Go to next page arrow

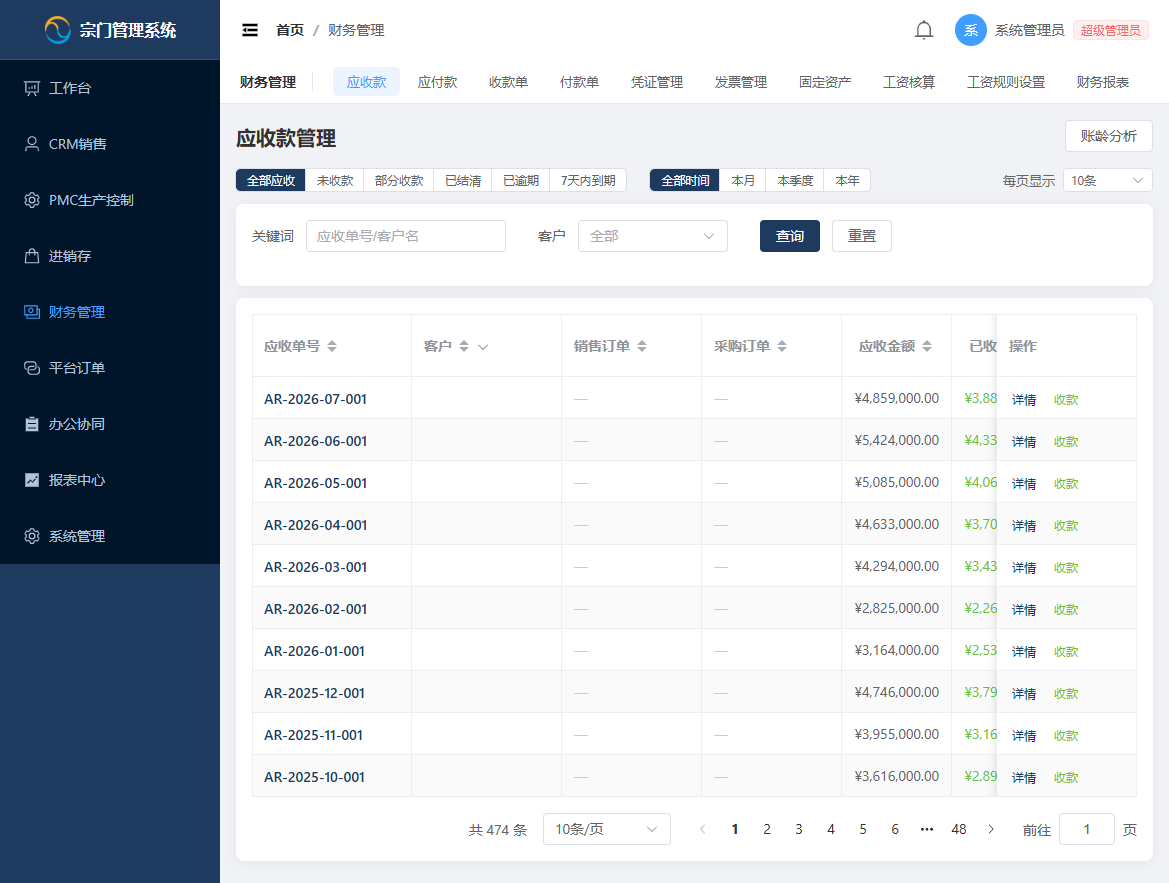point(991,829)
